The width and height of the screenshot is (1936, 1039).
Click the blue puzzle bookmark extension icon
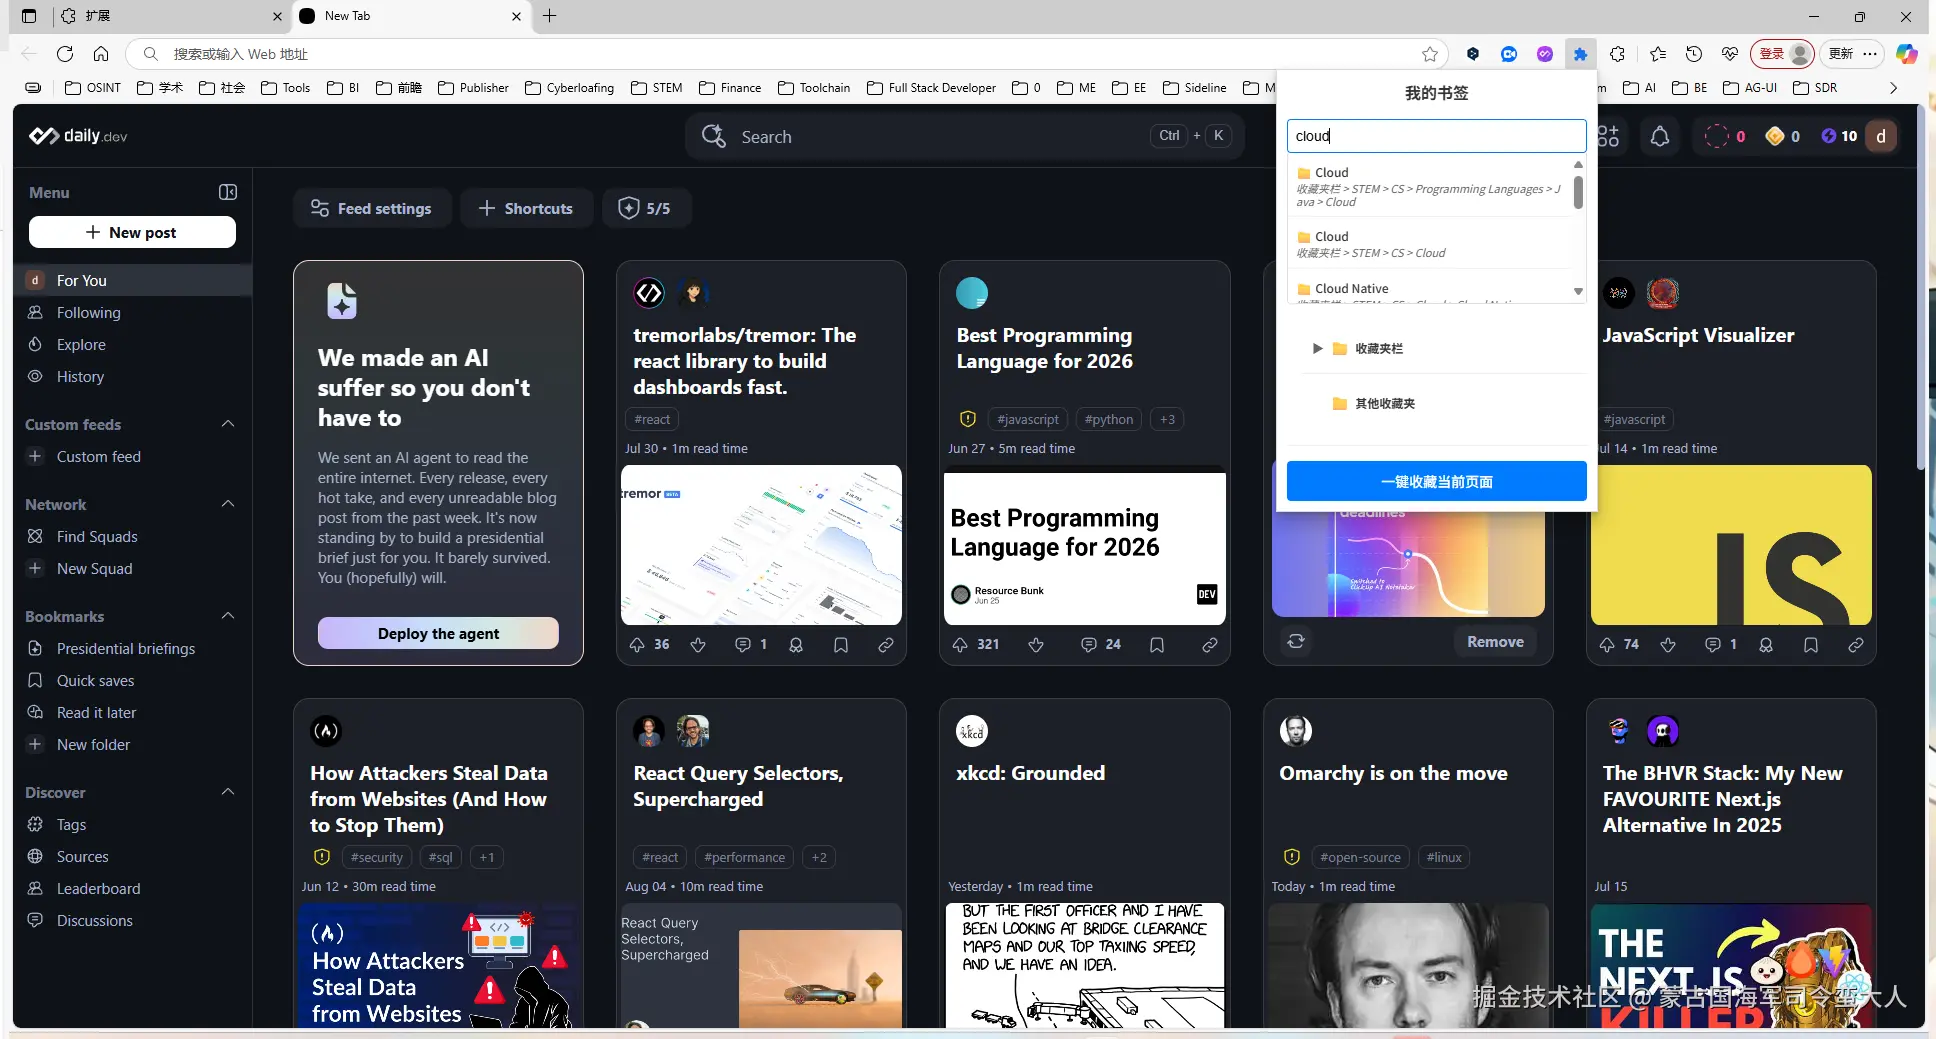[x=1580, y=54]
